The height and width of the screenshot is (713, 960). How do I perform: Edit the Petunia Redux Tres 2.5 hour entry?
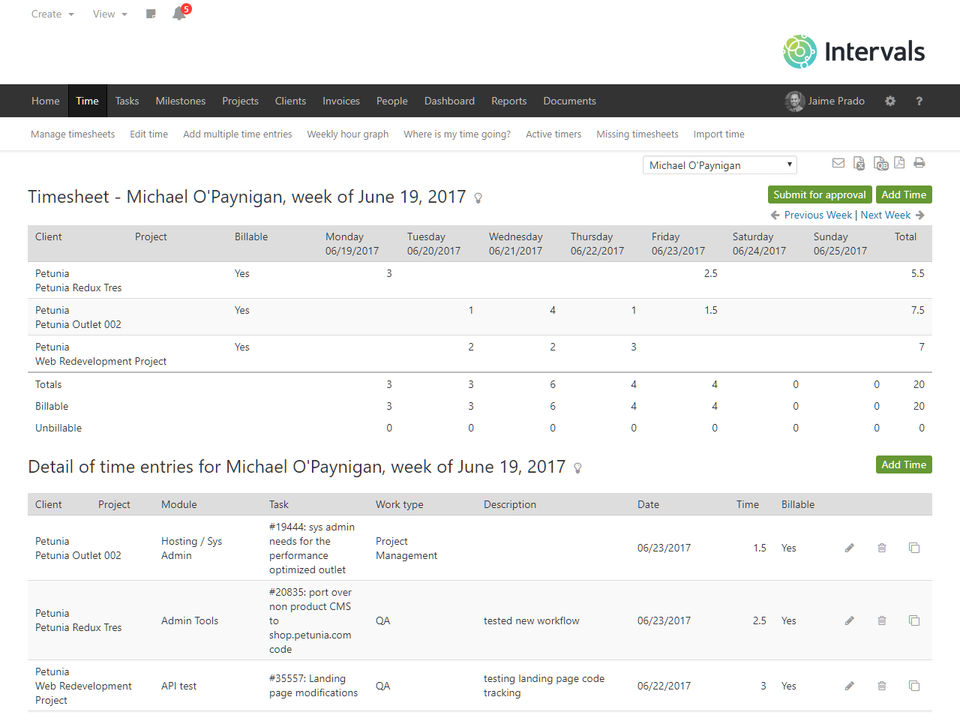tap(849, 621)
